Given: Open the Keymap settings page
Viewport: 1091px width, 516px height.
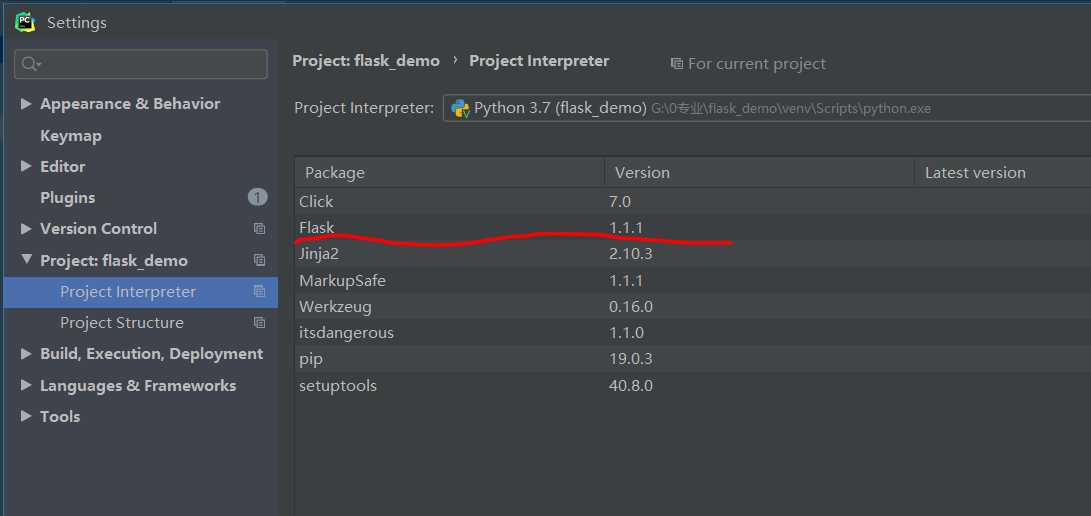Looking at the screenshot, I should point(71,136).
